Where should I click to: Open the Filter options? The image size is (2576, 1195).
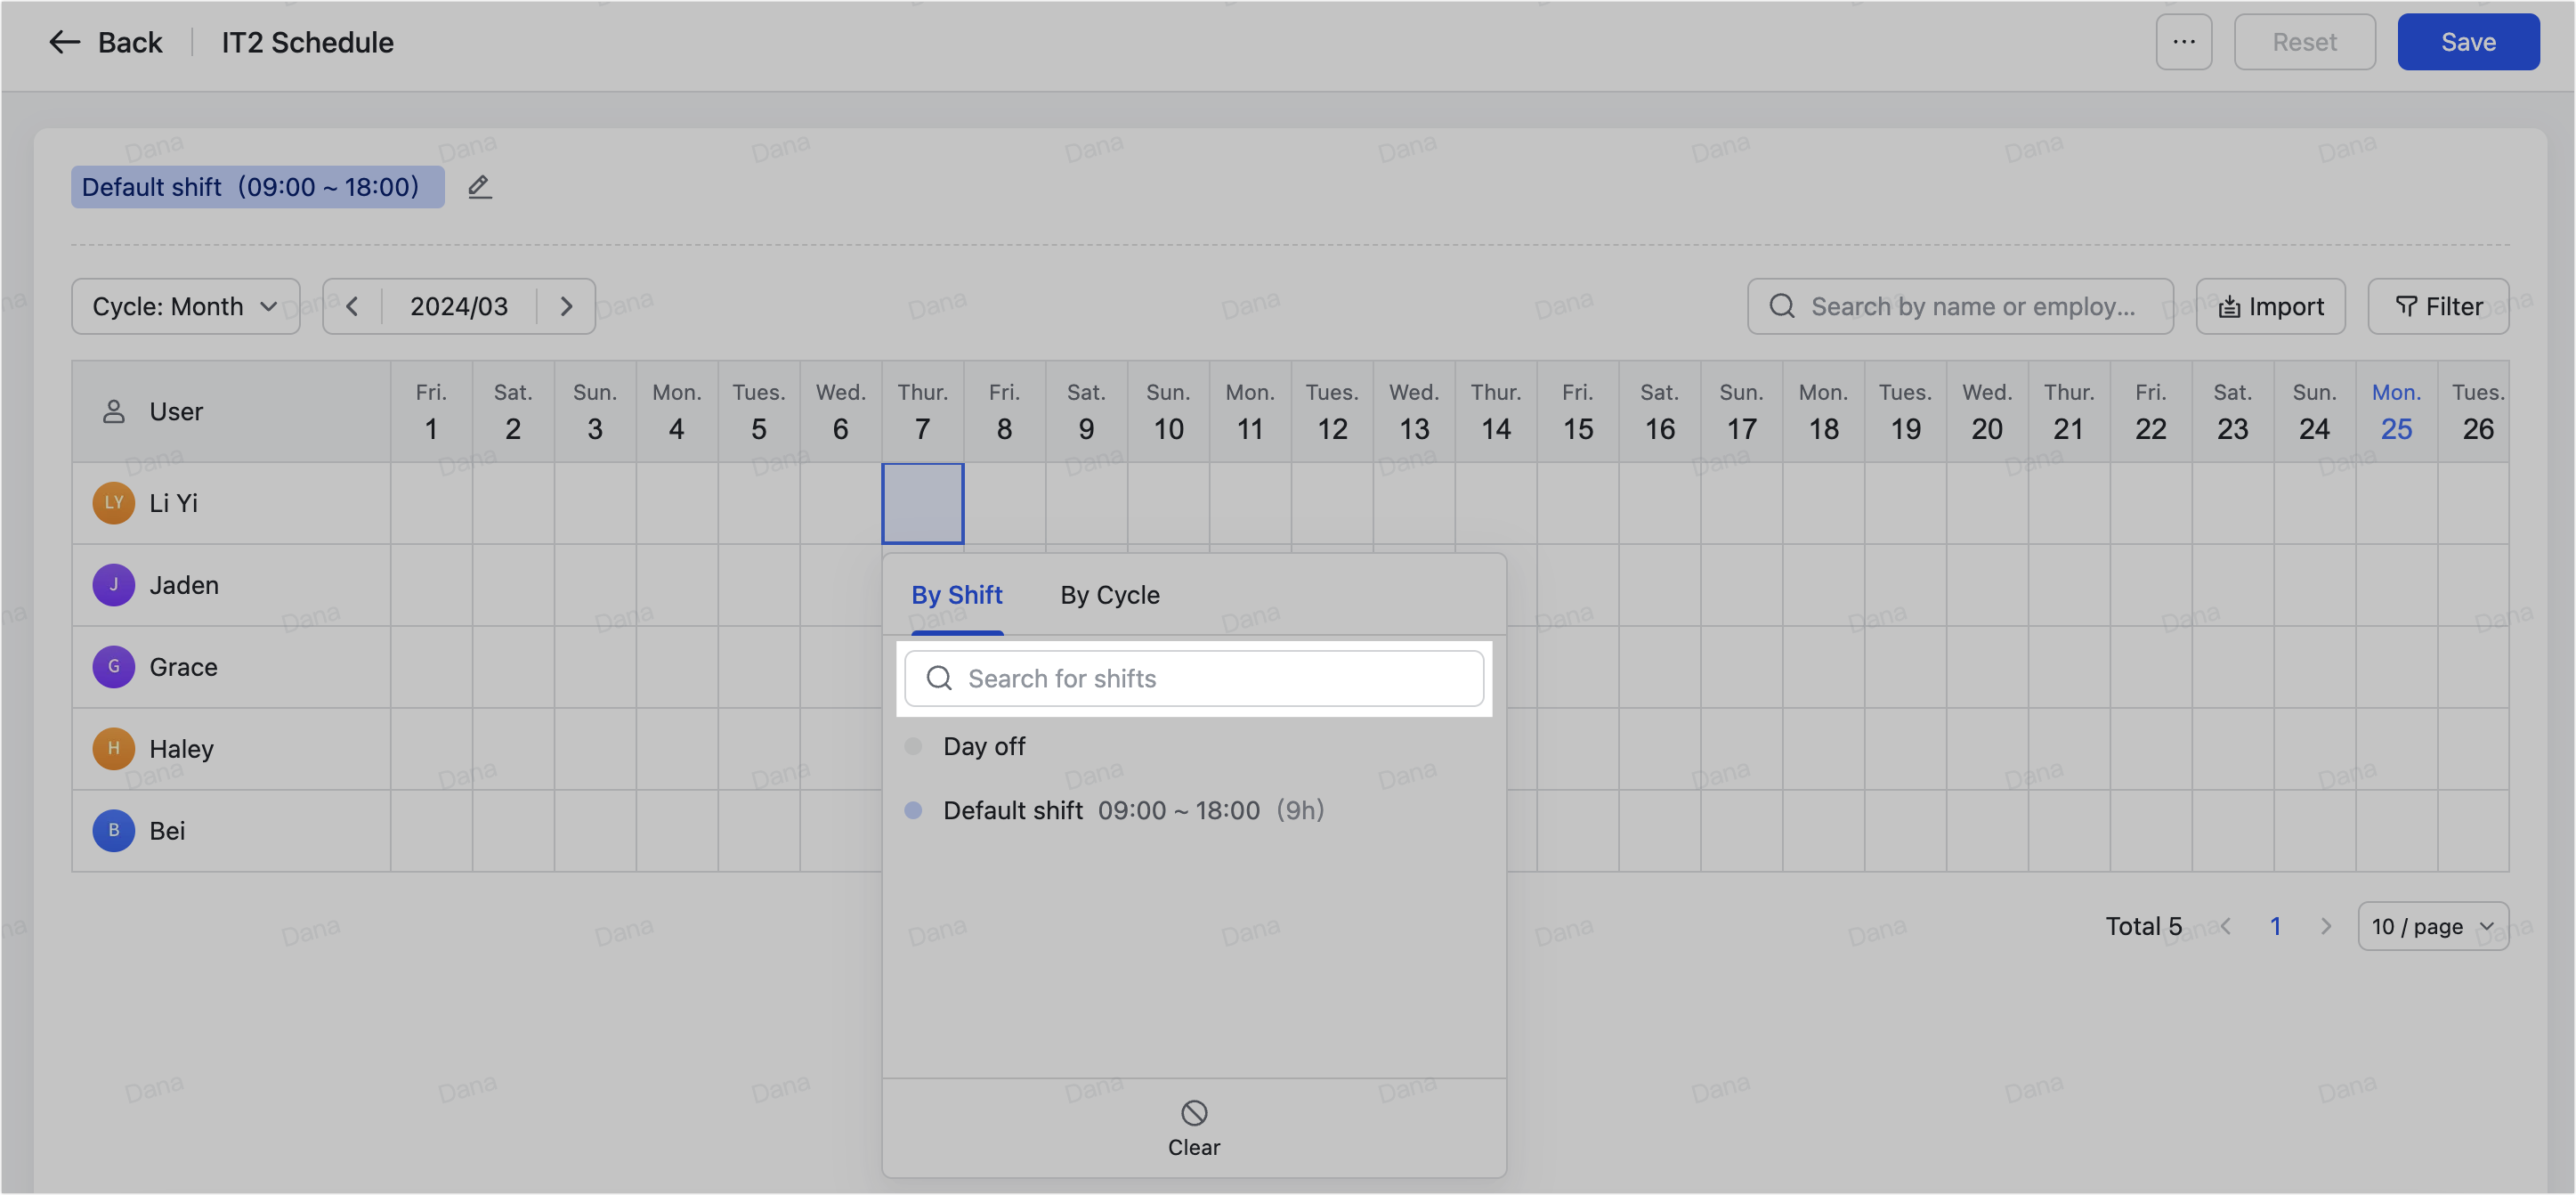(2438, 306)
